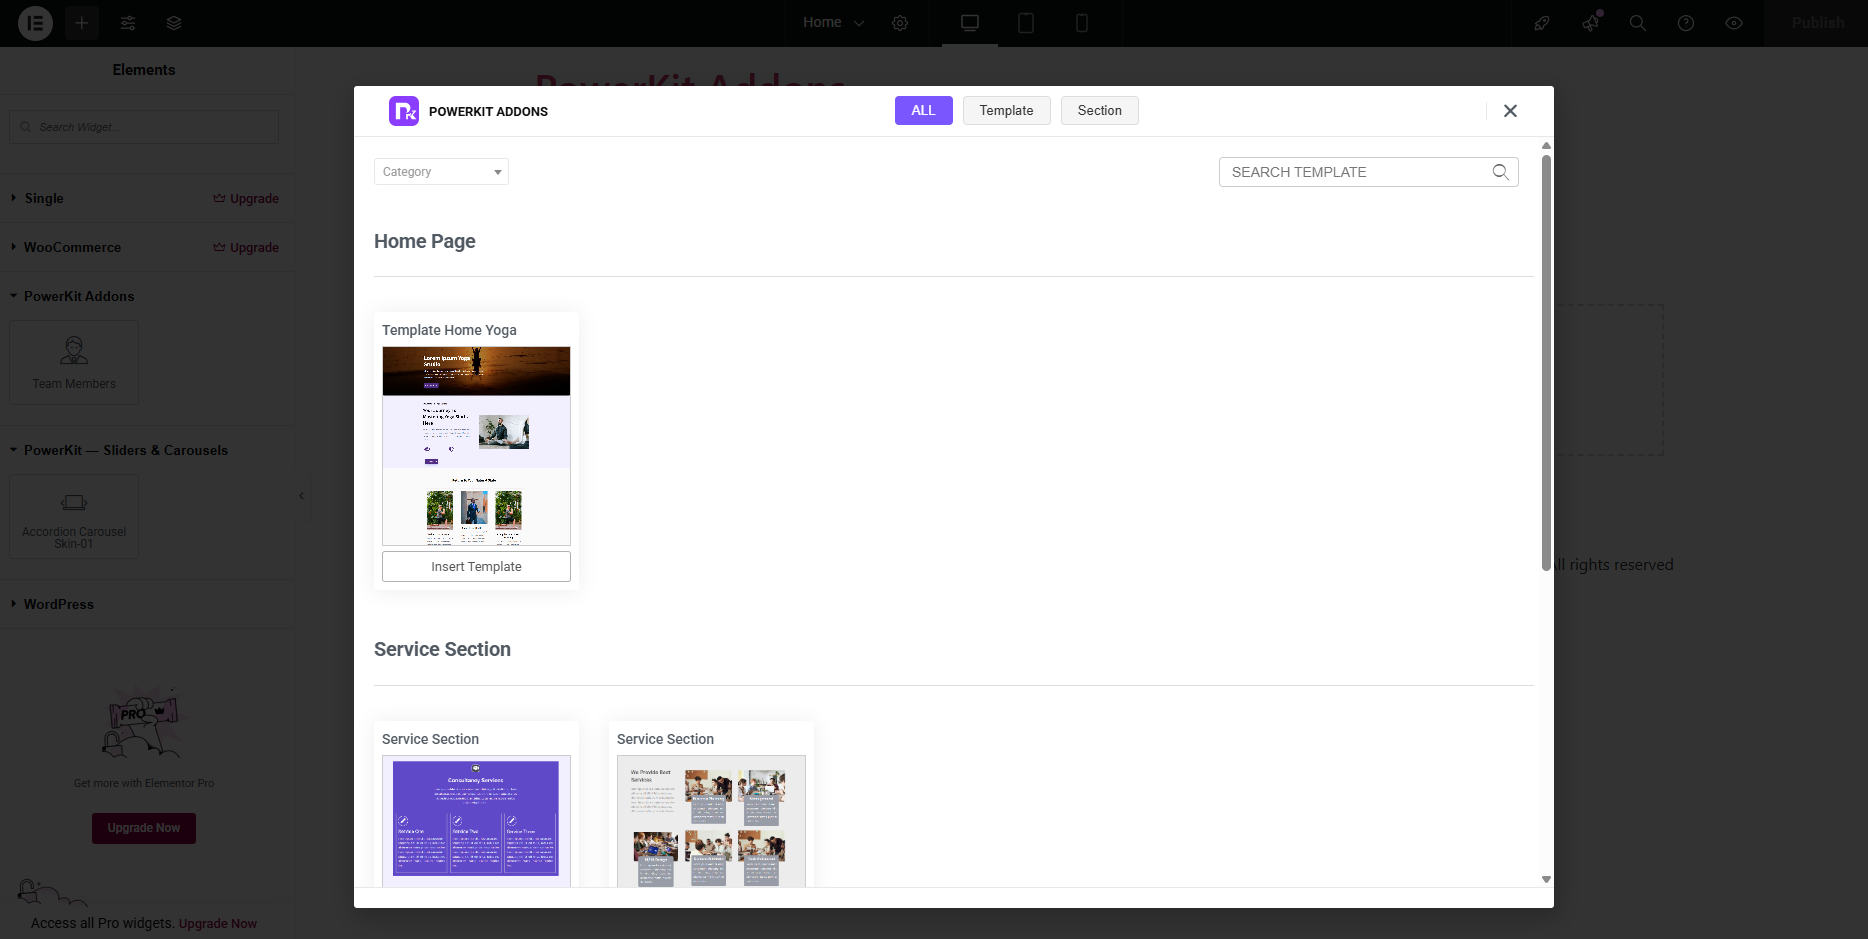
Task: Select the Team Members widget
Action: [x=74, y=362]
